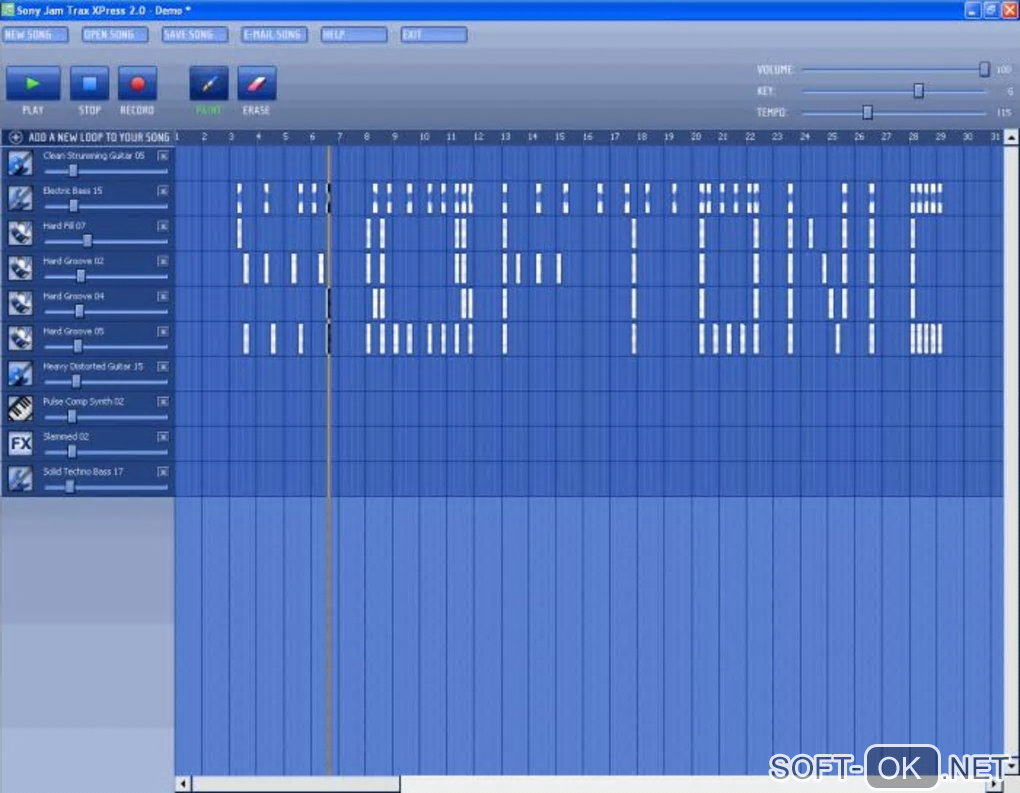This screenshot has height=793, width=1020.
Task: Click the Hard Fill 07 drum icon
Action: click(x=20, y=234)
